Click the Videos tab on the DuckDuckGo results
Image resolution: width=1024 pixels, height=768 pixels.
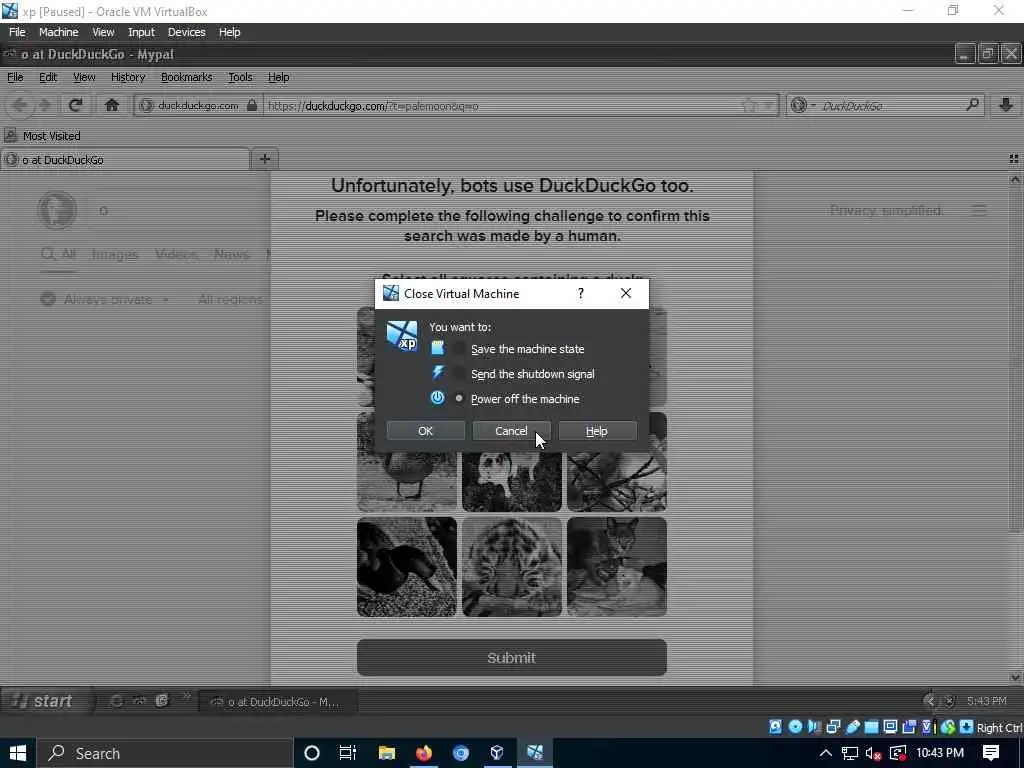[x=176, y=255]
